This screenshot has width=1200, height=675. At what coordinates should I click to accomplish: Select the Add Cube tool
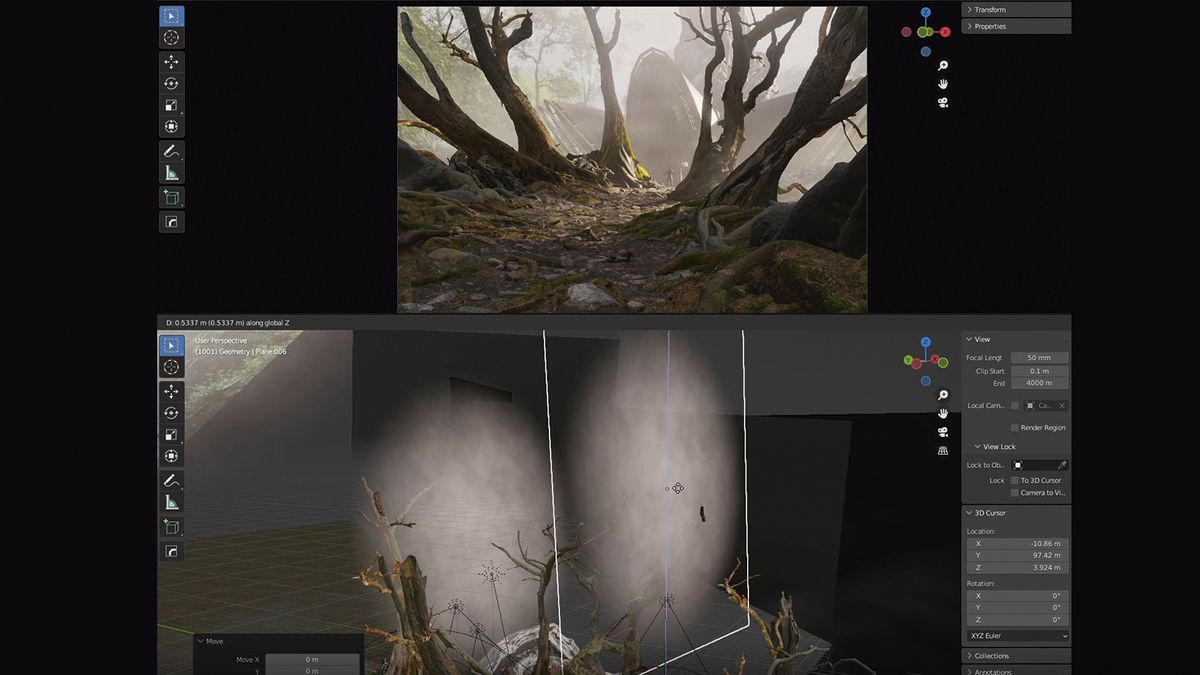171,196
